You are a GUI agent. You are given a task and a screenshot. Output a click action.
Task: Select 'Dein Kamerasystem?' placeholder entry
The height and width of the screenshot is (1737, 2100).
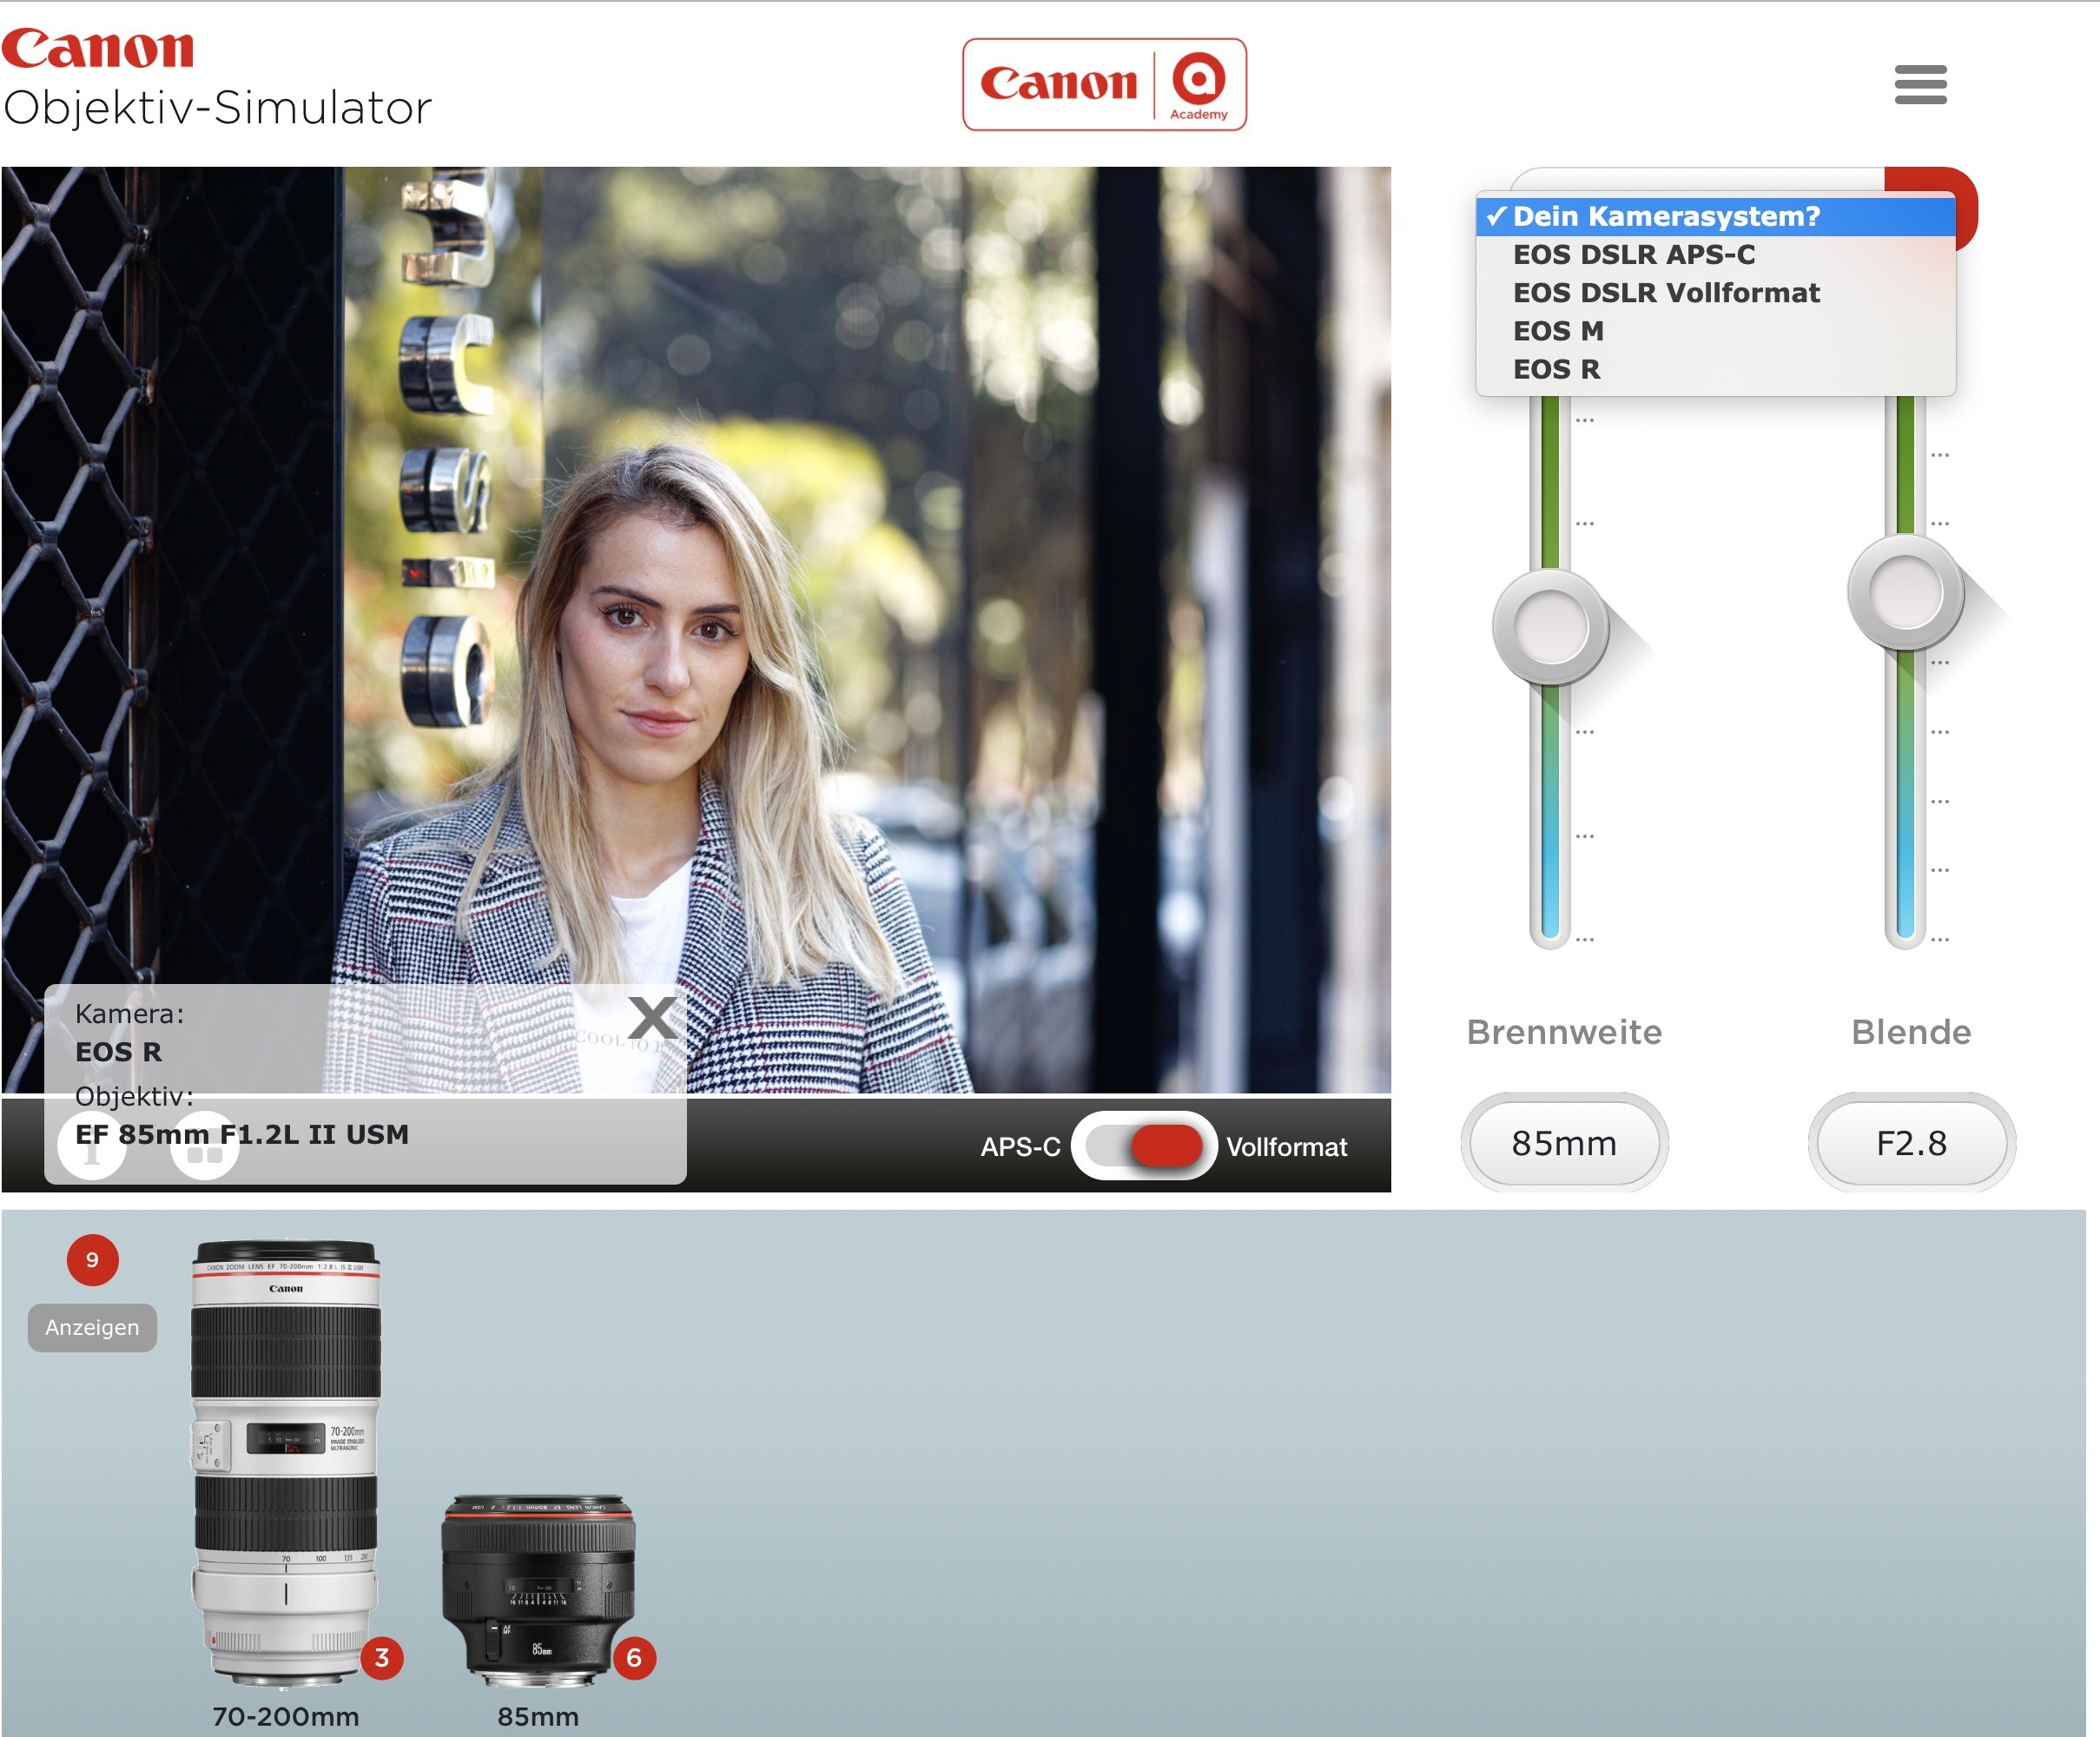click(1665, 216)
